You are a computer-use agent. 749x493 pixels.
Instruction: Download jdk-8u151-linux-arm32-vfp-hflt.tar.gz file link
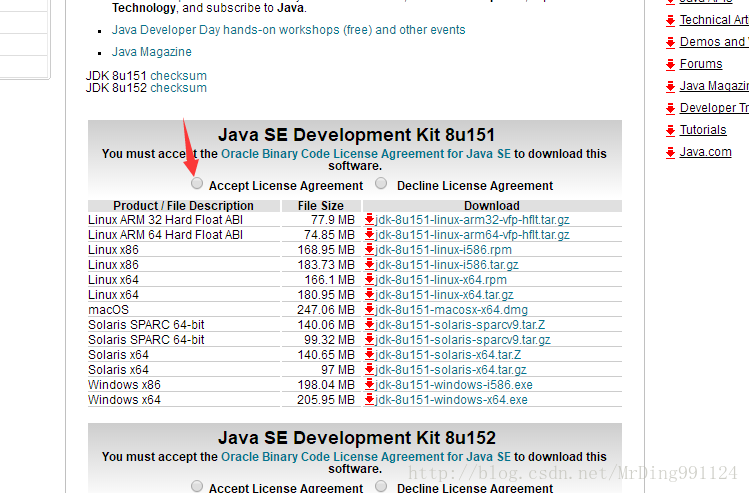472,220
